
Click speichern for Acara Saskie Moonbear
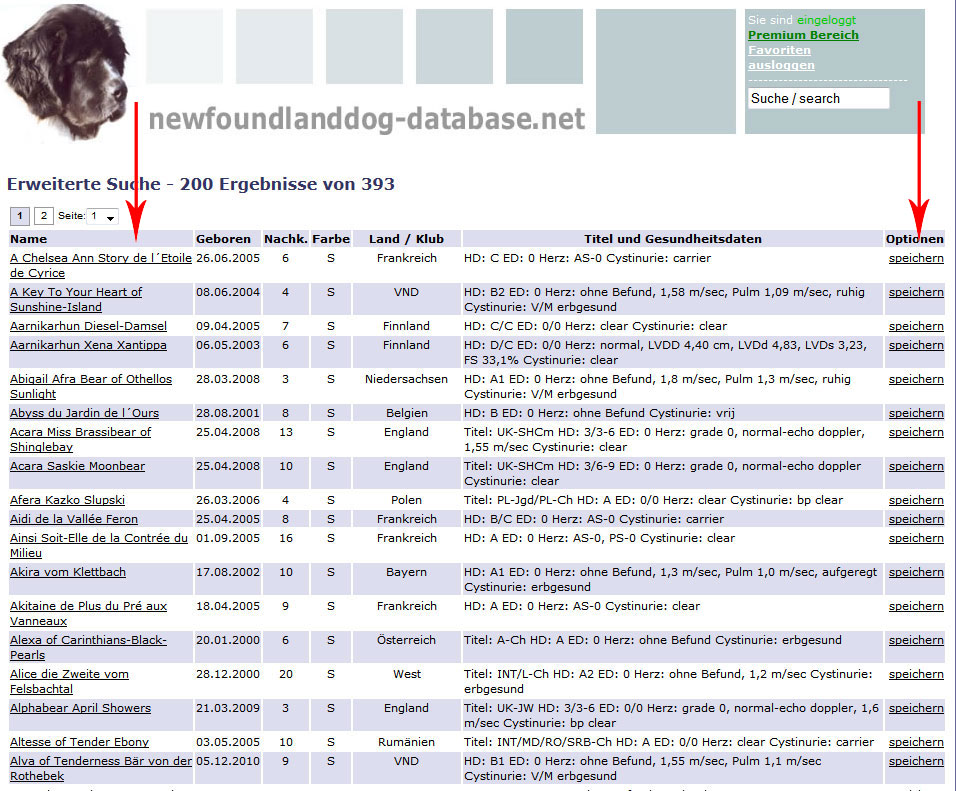click(915, 466)
